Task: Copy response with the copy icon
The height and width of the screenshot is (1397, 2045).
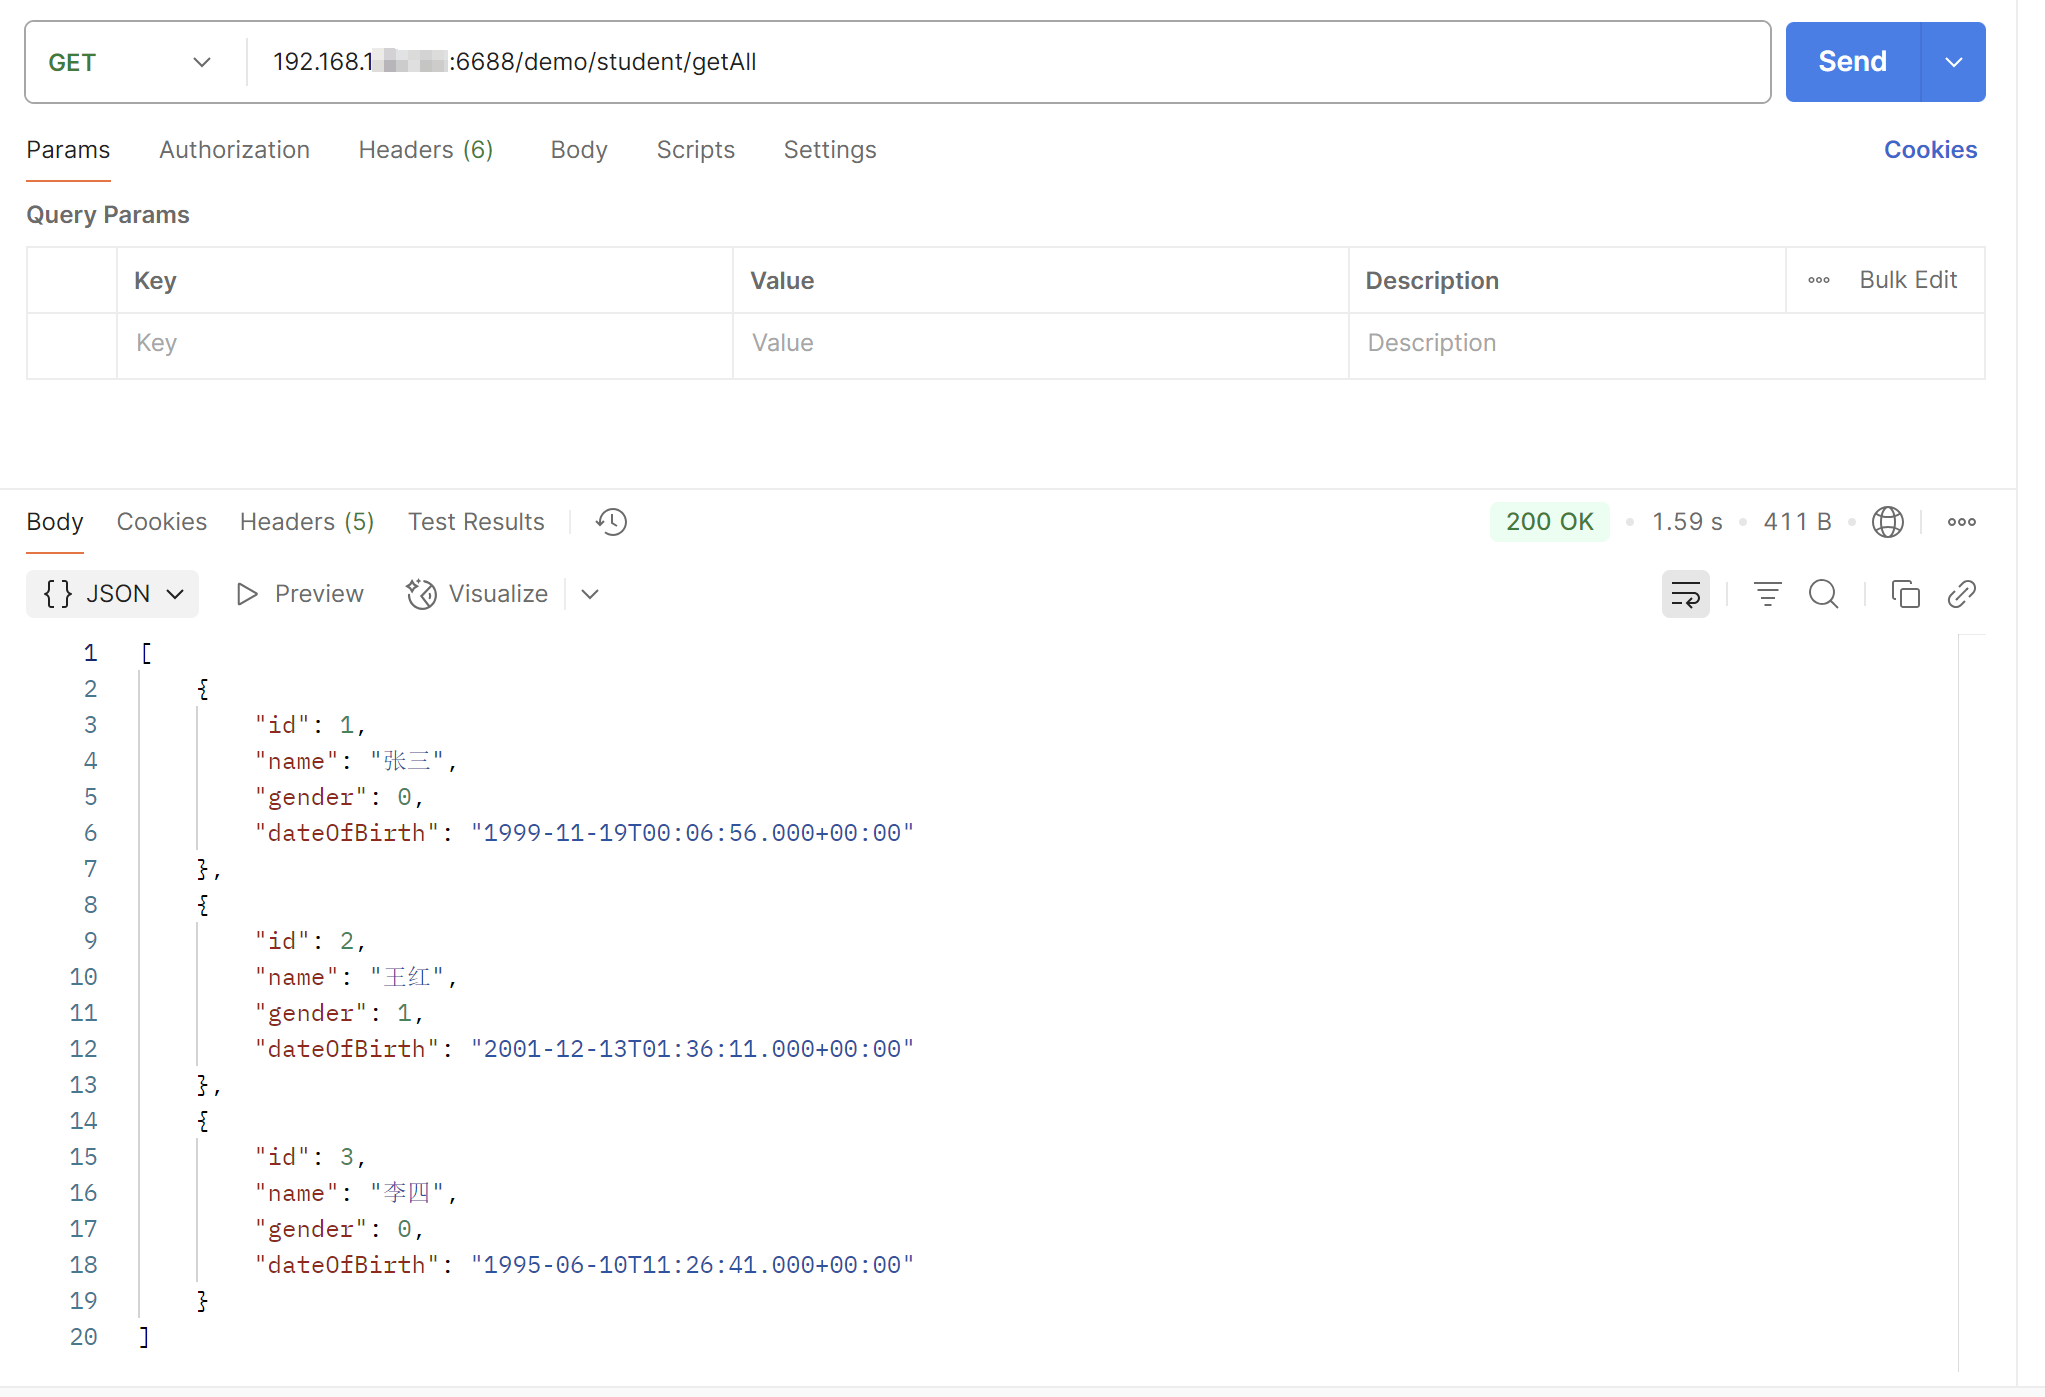Action: click(x=1905, y=594)
